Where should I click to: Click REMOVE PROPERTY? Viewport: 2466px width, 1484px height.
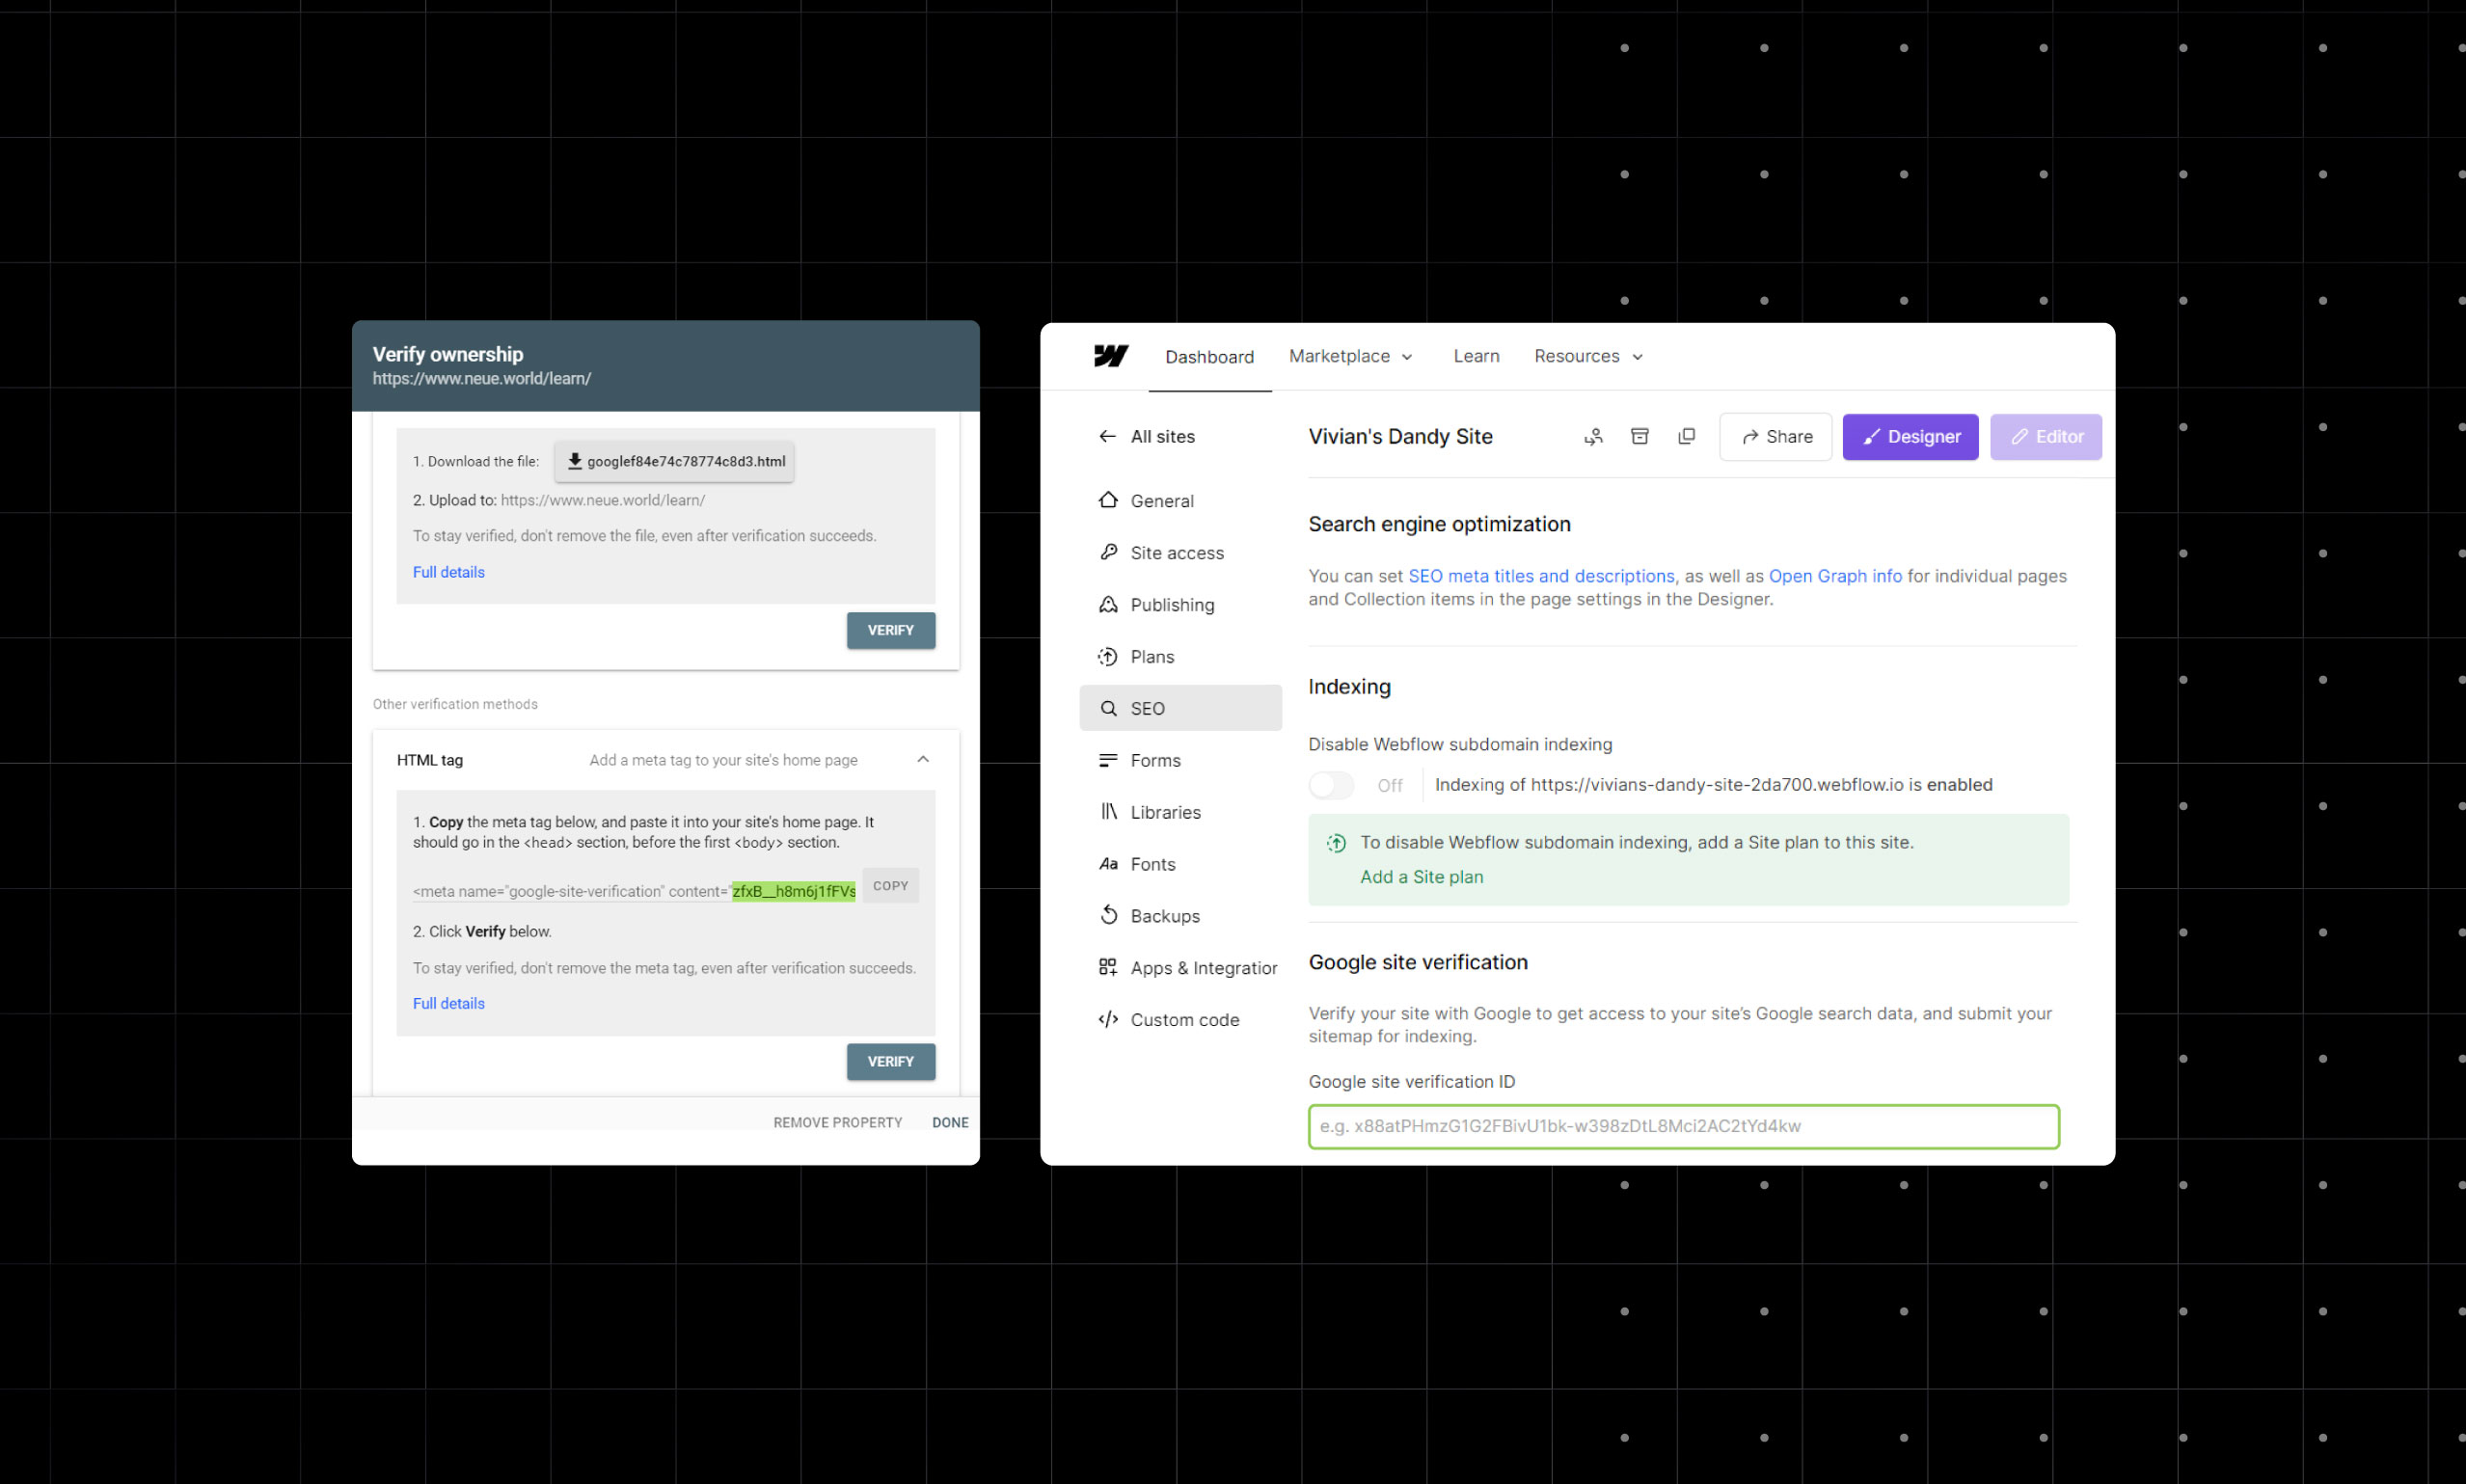pyautogui.click(x=837, y=1122)
